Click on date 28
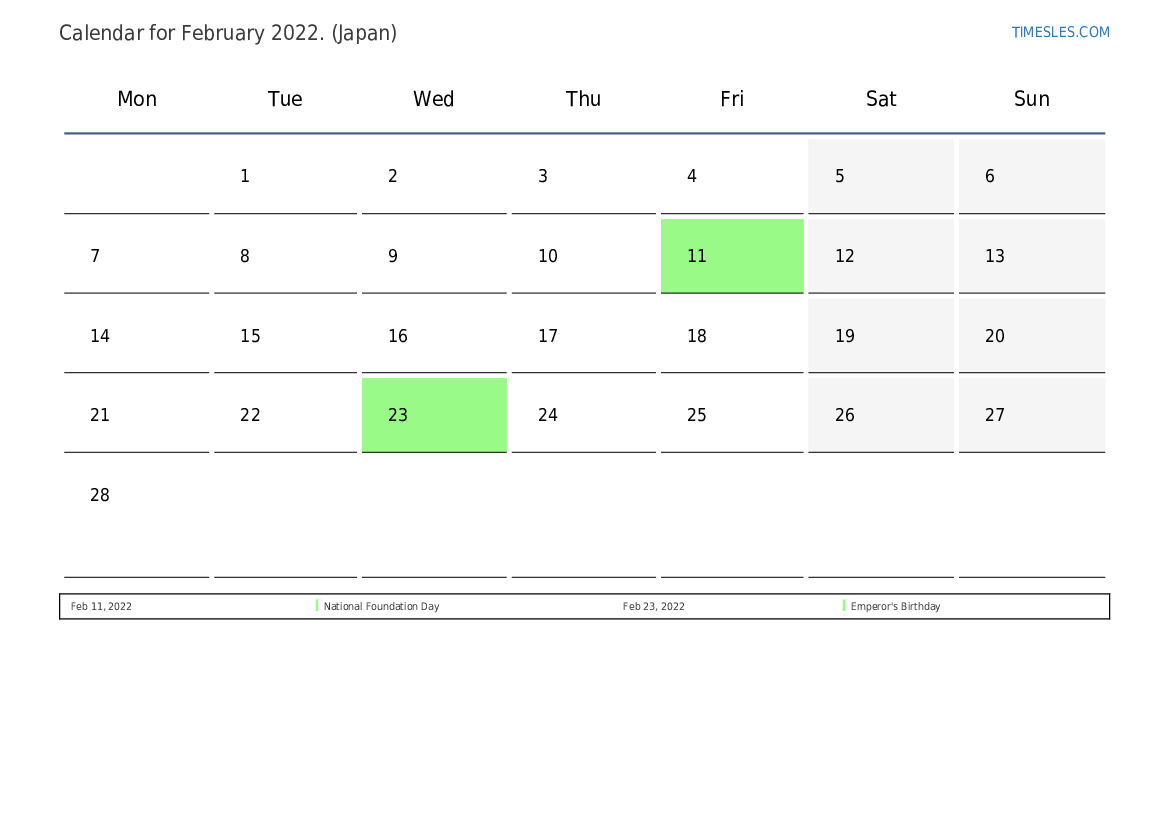Viewport: 1169px width, 827px height. 100,495
